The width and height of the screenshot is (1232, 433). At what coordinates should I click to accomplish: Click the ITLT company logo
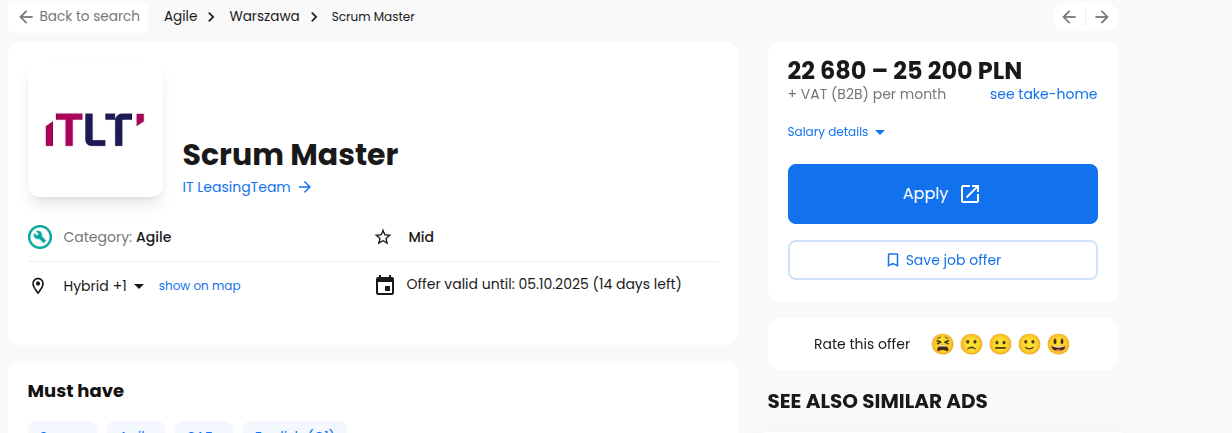point(95,130)
